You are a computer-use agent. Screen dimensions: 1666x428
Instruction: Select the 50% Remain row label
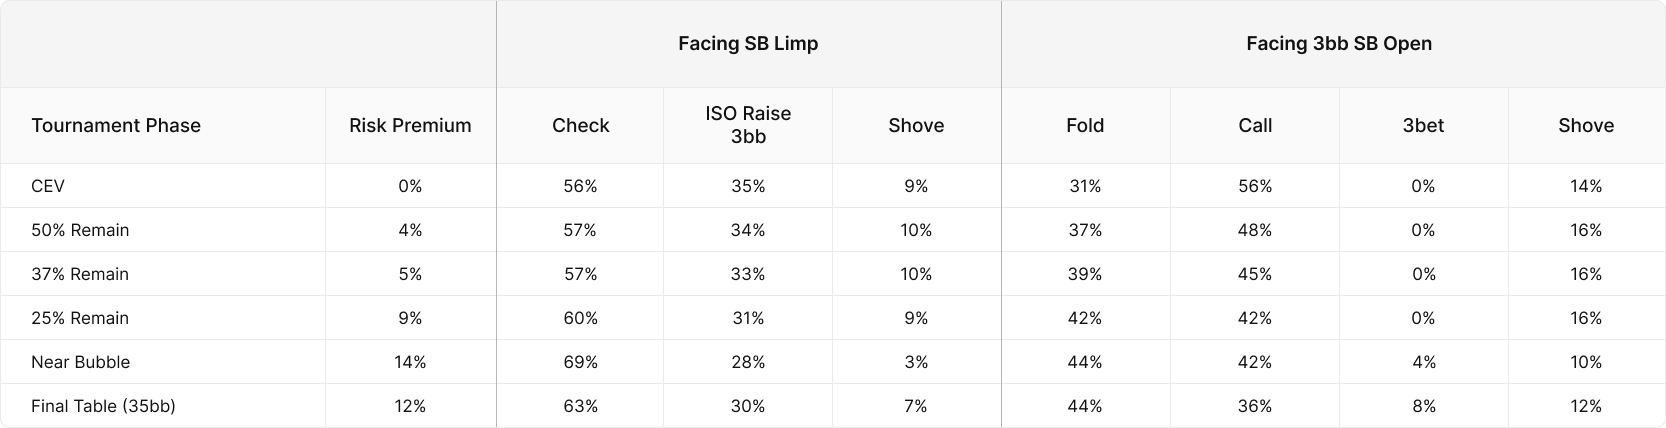click(80, 230)
